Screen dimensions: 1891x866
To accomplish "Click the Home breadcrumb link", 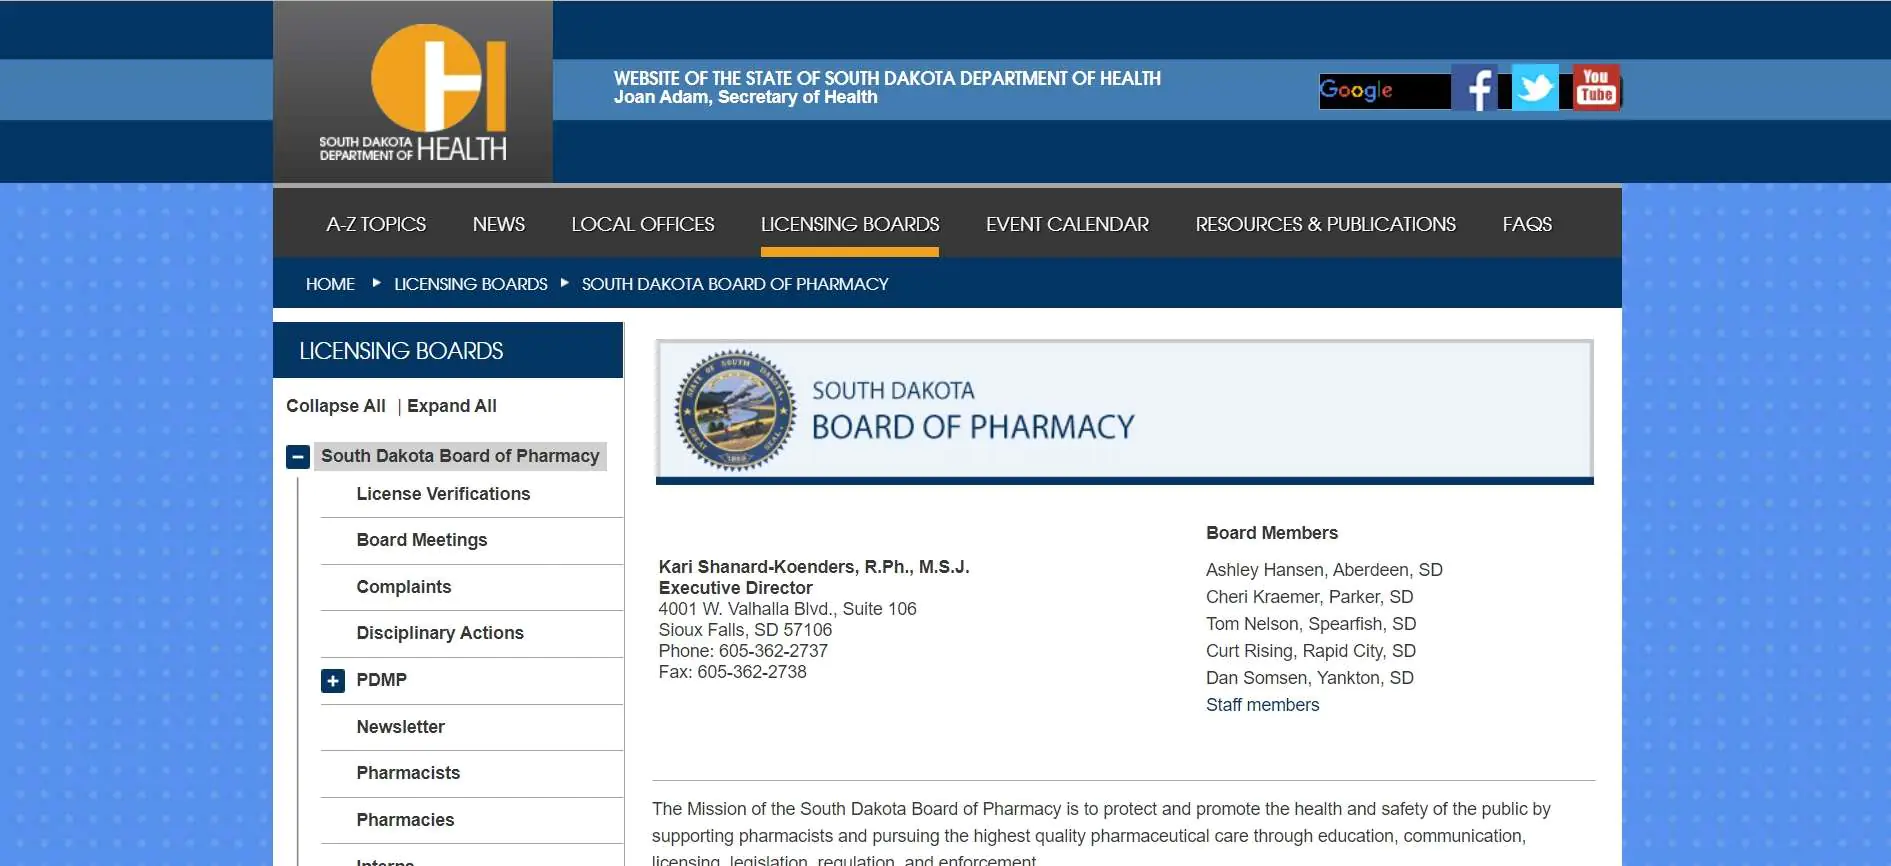I will (x=330, y=284).
